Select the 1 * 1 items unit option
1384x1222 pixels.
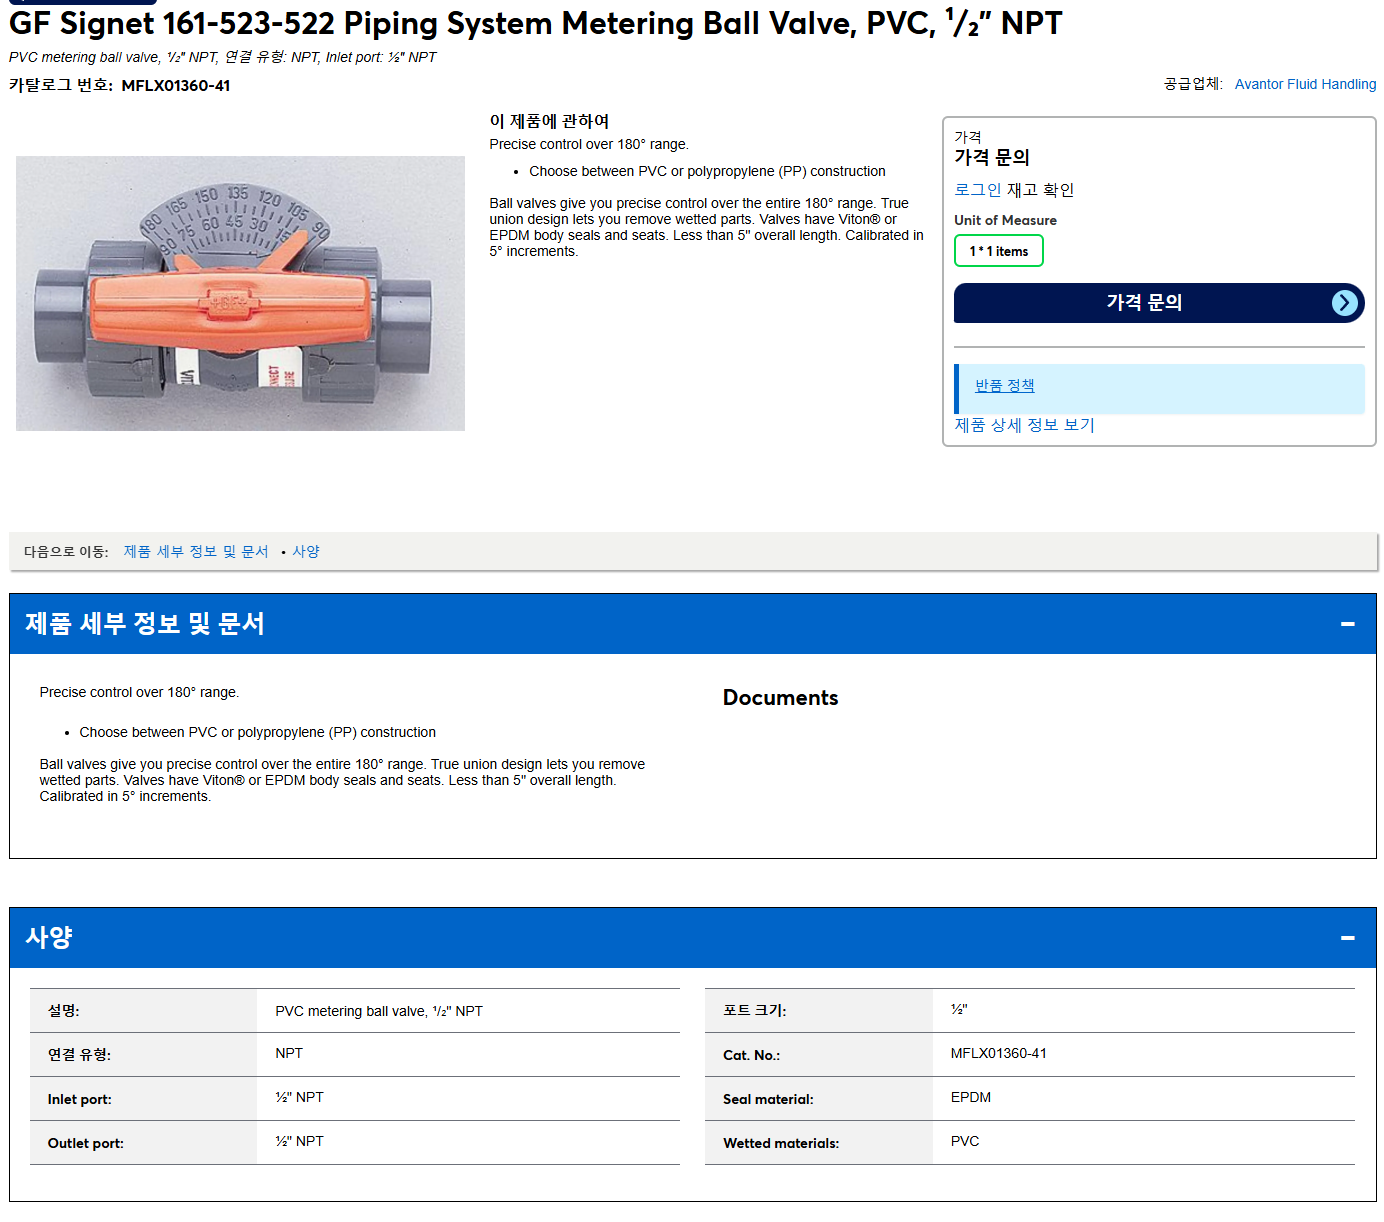(998, 251)
